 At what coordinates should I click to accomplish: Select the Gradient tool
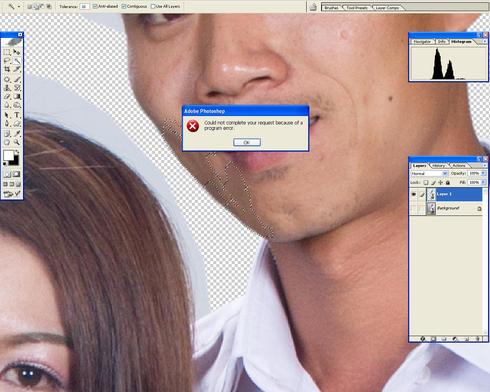click(x=17, y=96)
